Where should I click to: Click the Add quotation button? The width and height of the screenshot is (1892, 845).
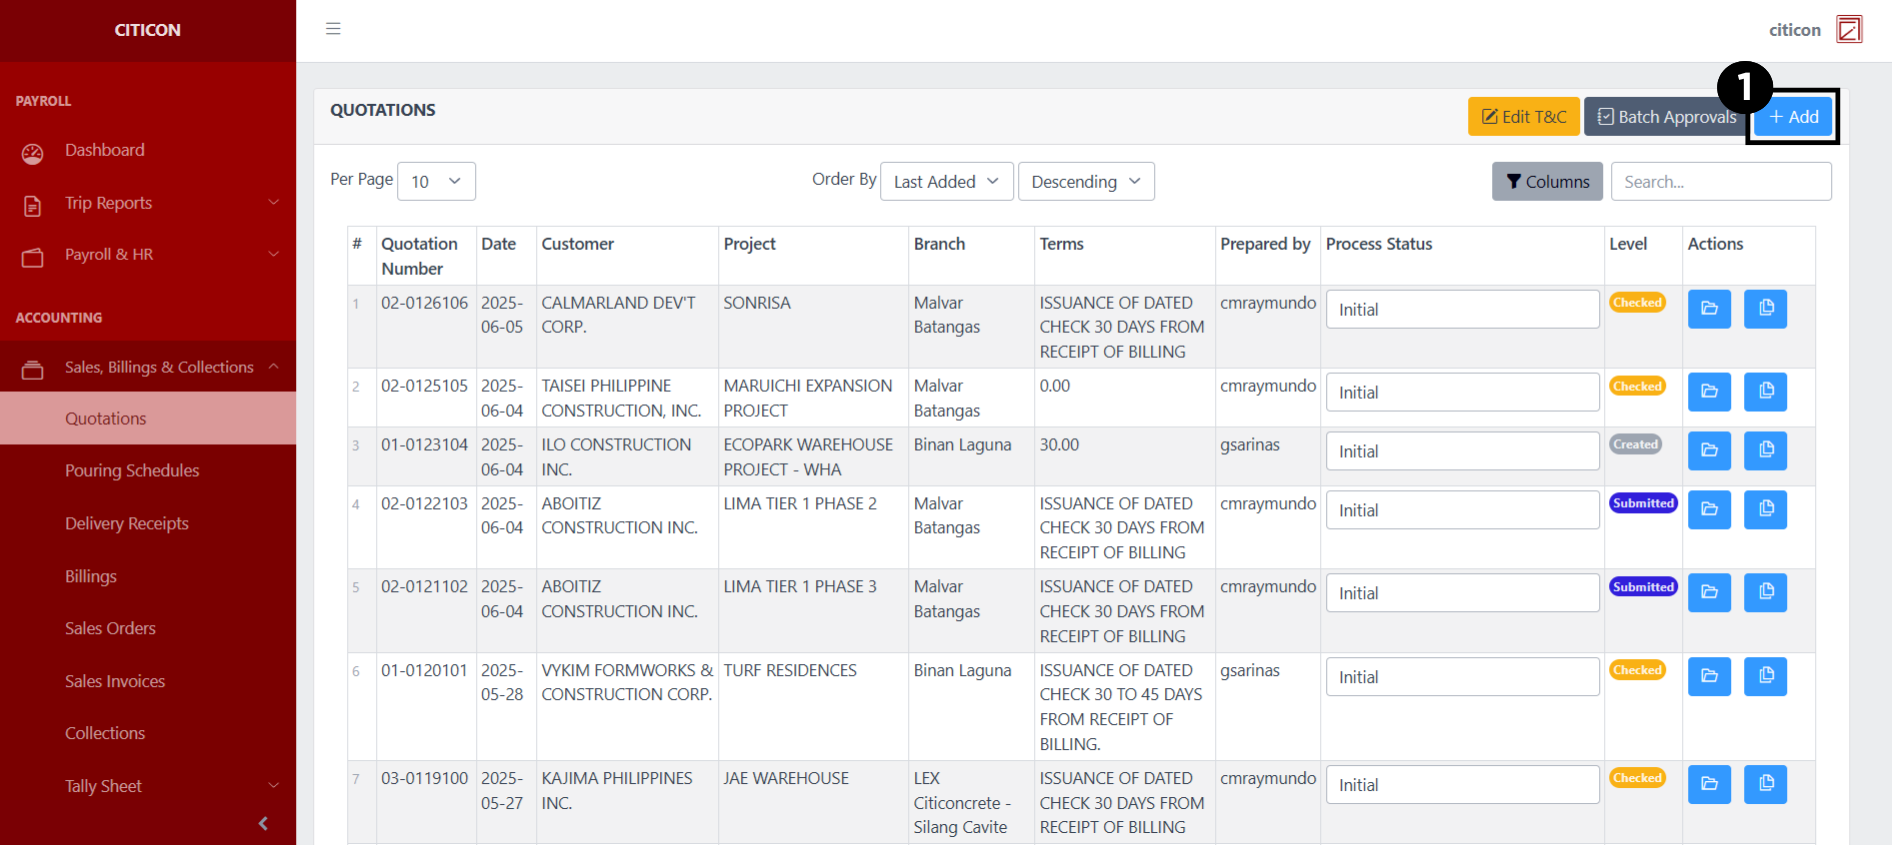click(1794, 117)
